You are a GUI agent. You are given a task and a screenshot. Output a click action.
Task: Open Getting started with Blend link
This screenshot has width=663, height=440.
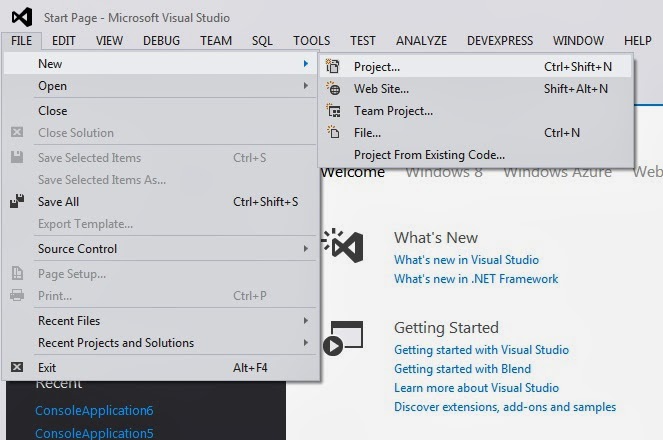[461, 369]
